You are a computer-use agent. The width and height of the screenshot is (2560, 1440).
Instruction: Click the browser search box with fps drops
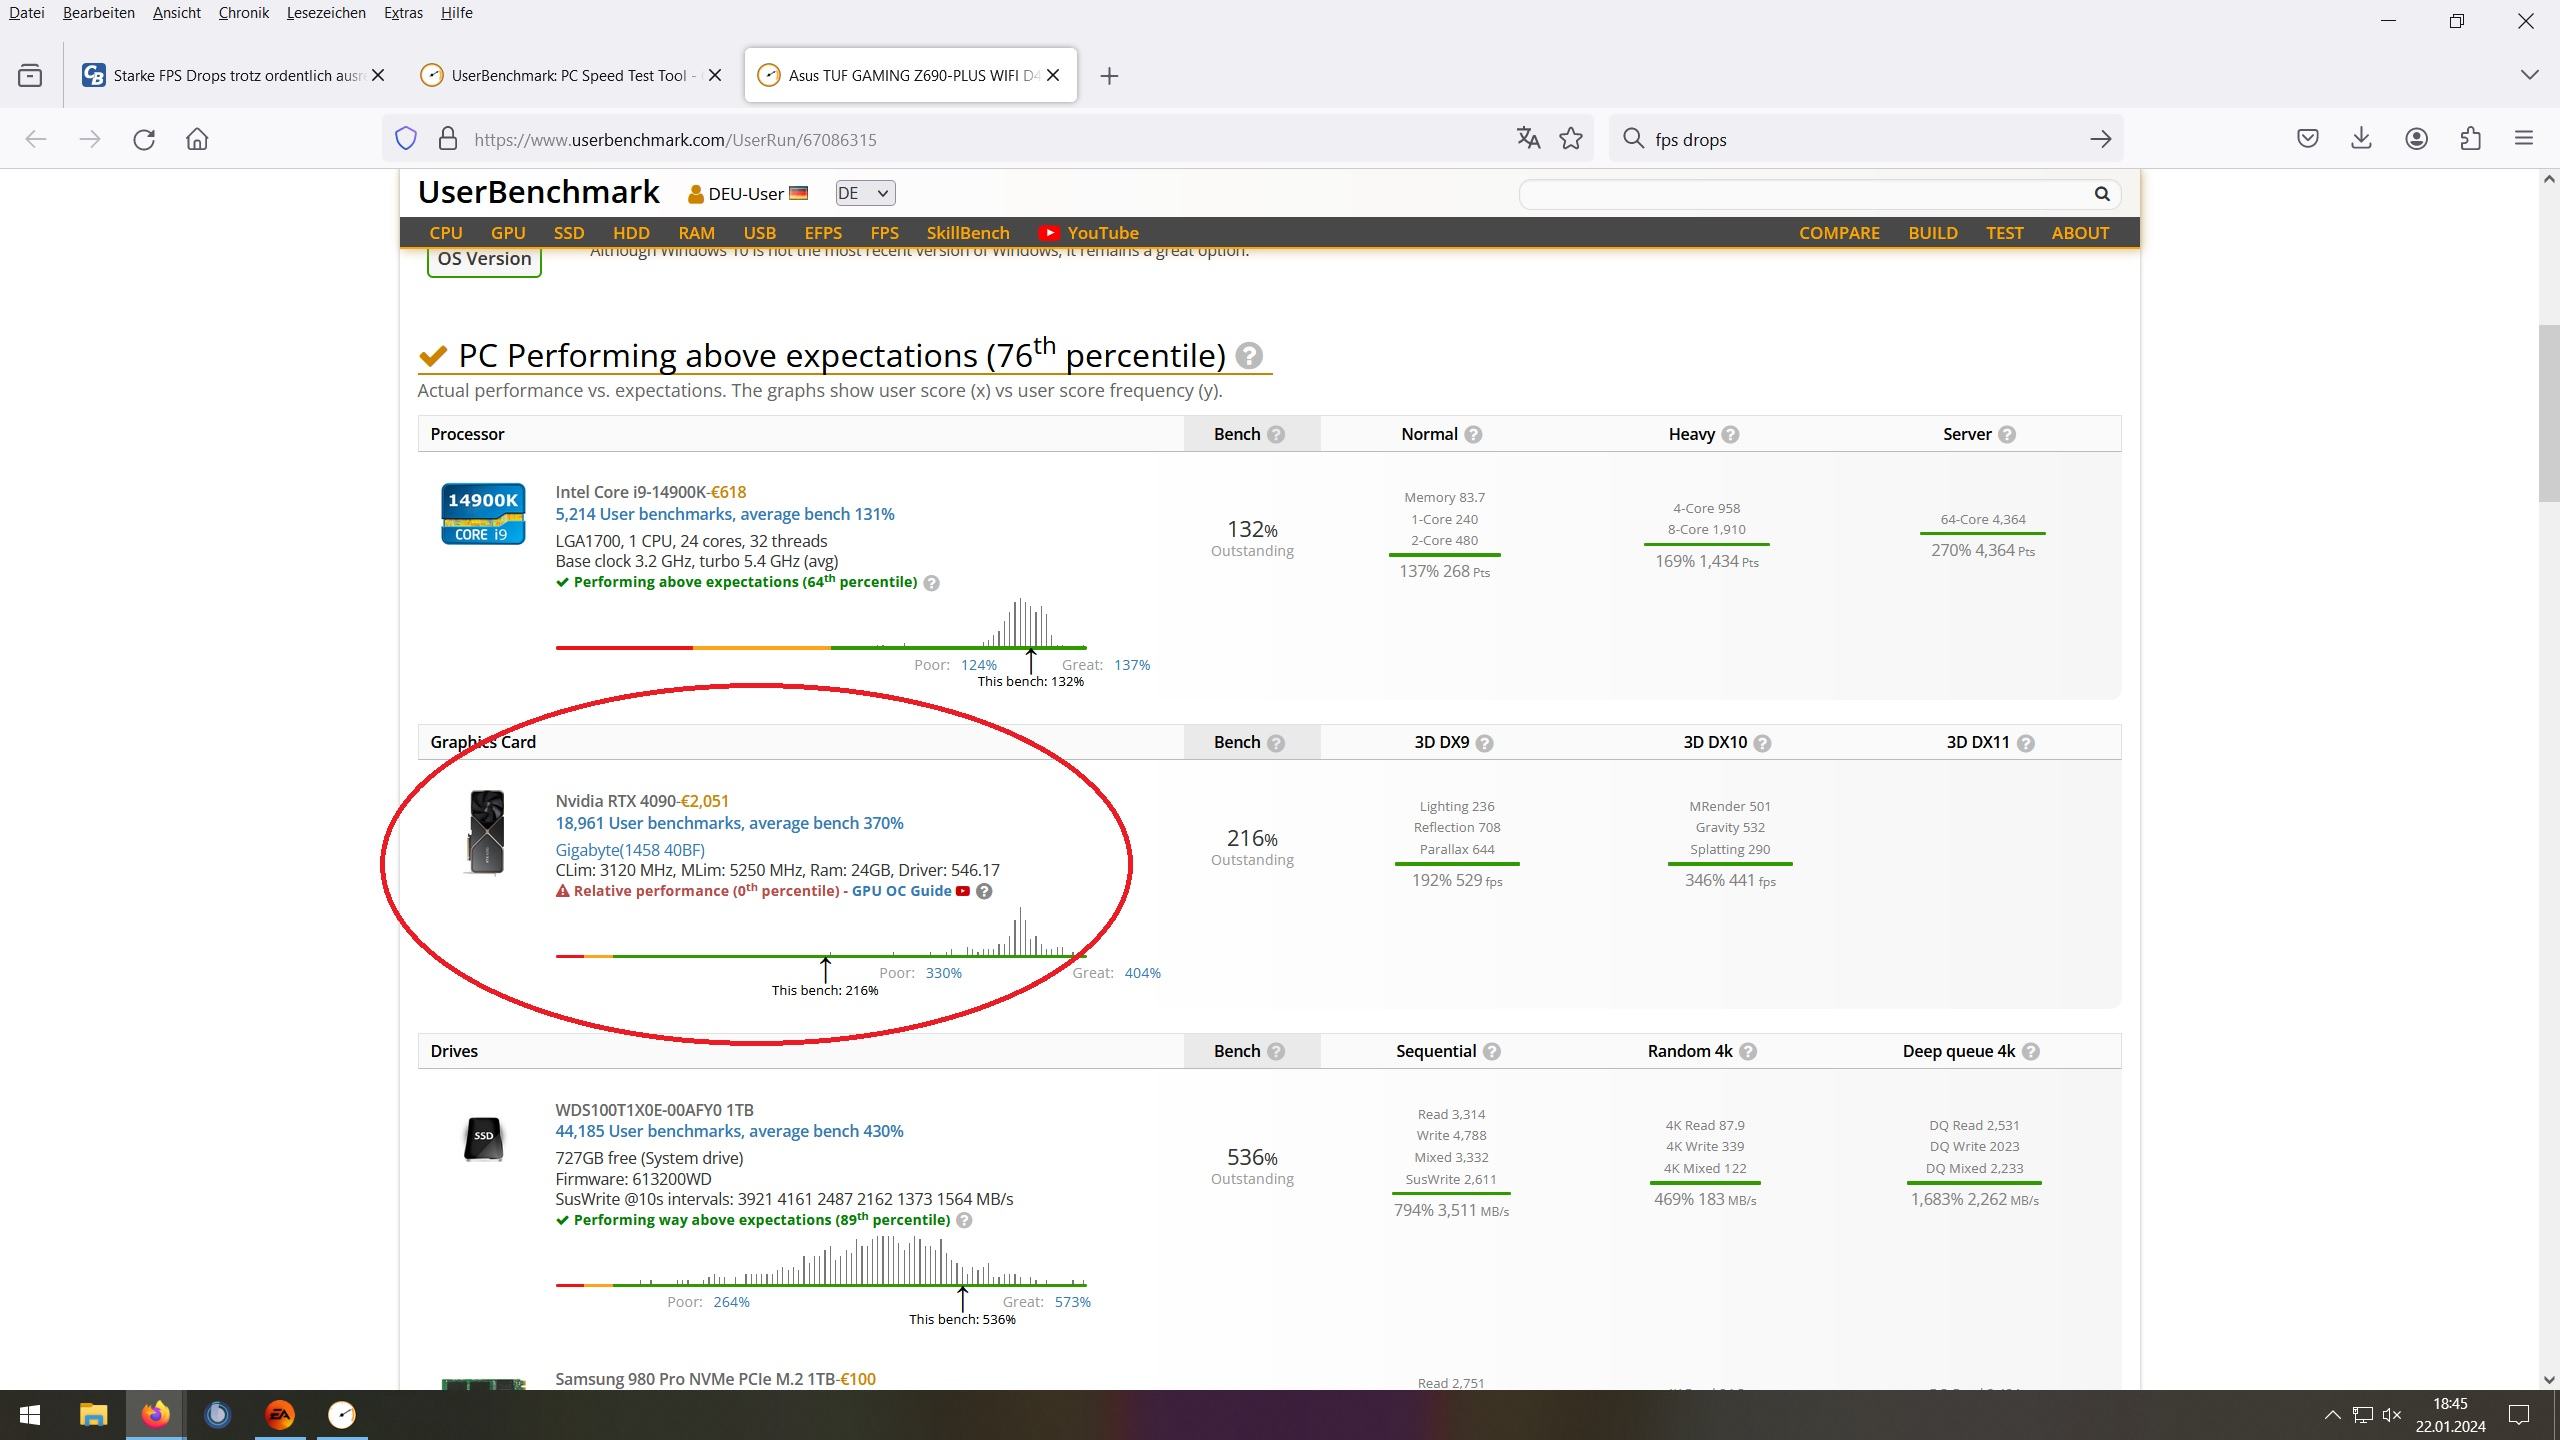[1865, 139]
